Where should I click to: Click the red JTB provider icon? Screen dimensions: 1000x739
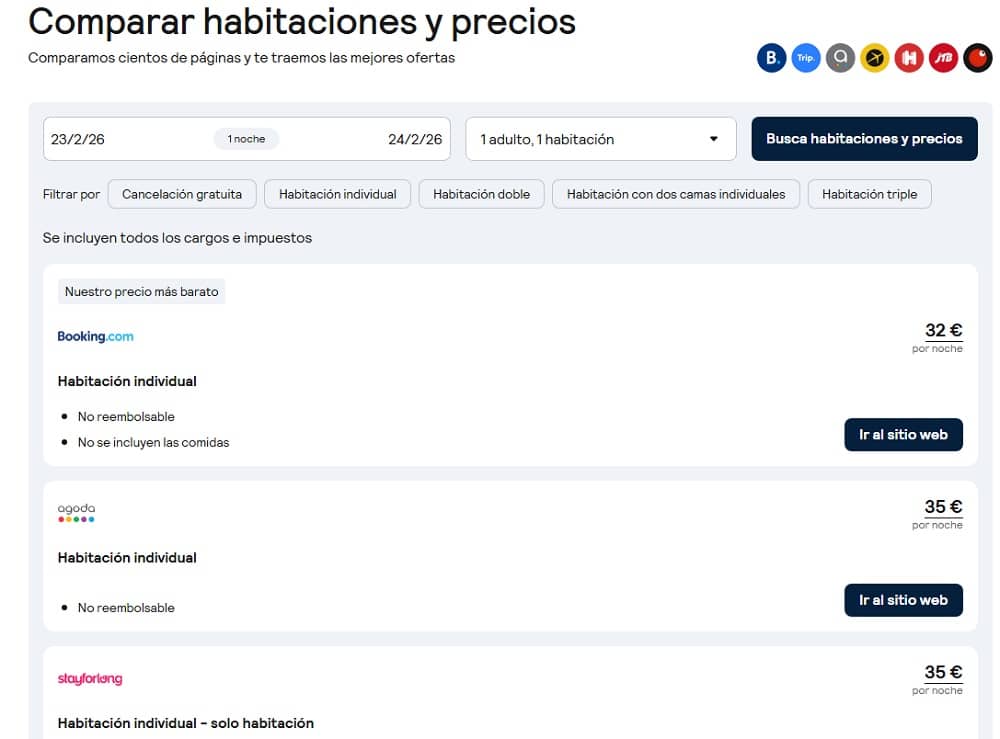tap(943, 58)
